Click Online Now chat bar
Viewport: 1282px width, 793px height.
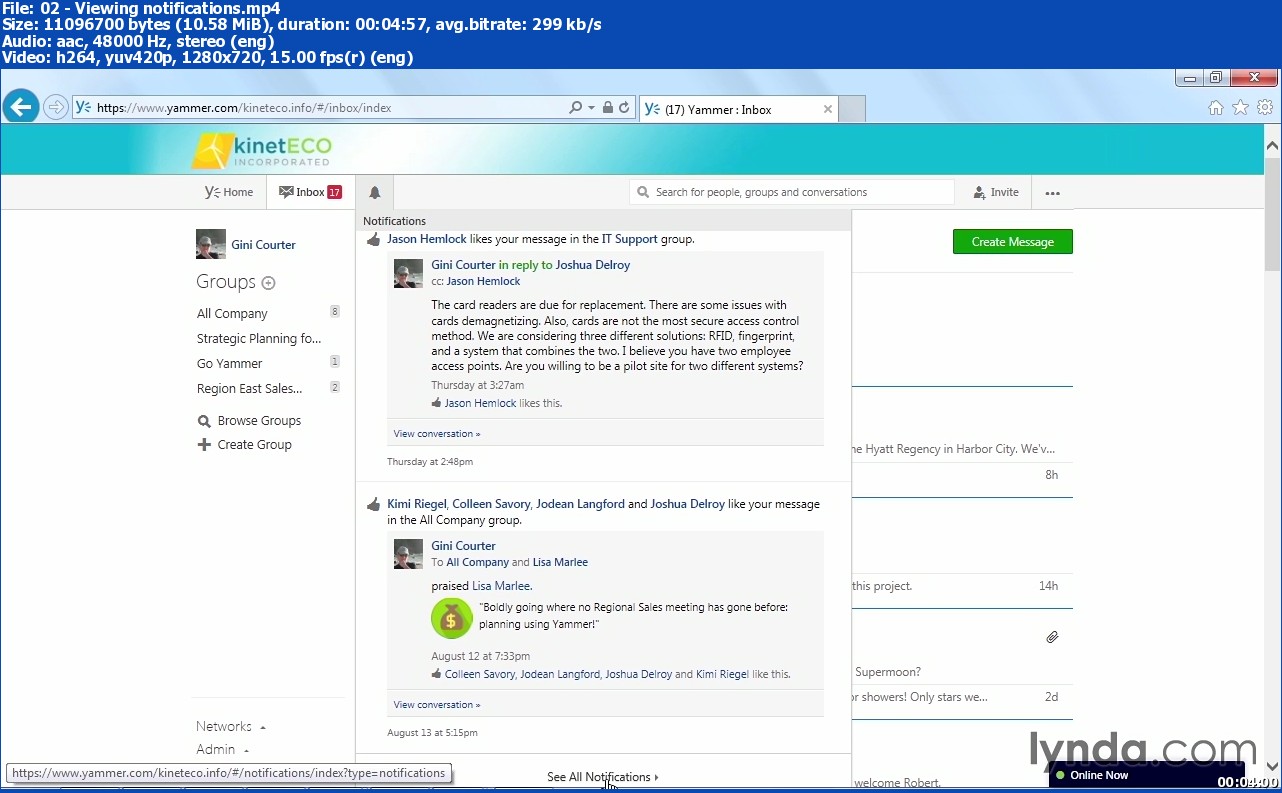[1147, 775]
